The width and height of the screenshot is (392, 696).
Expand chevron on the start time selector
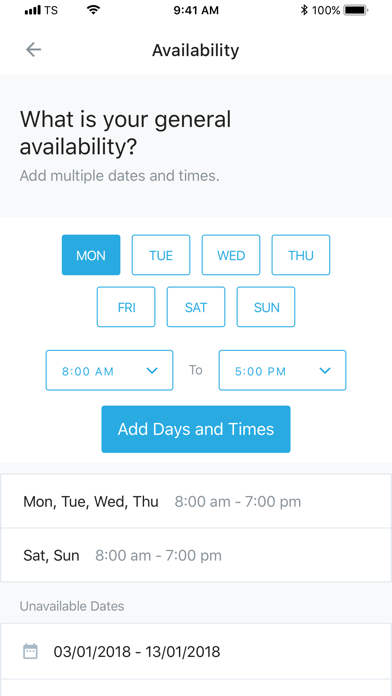[152, 371]
